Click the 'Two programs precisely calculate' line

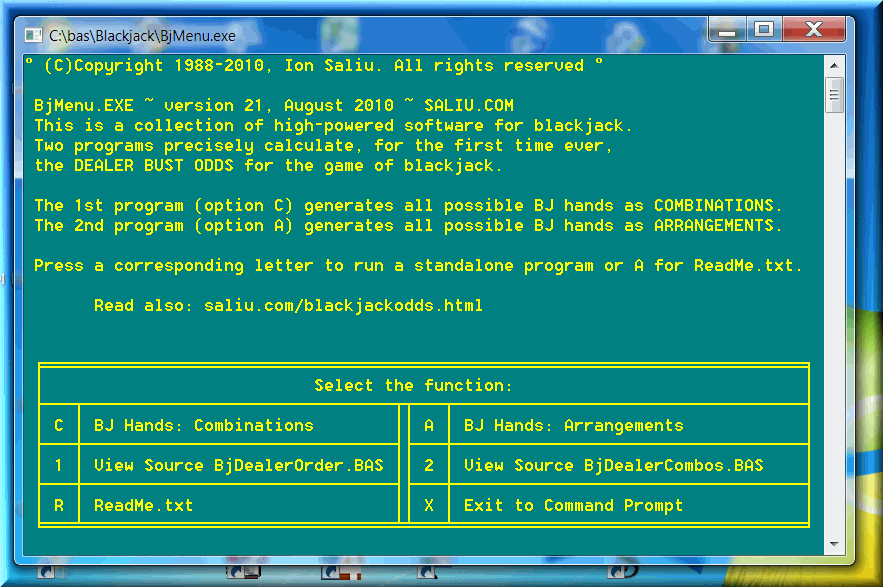(x=323, y=146)
